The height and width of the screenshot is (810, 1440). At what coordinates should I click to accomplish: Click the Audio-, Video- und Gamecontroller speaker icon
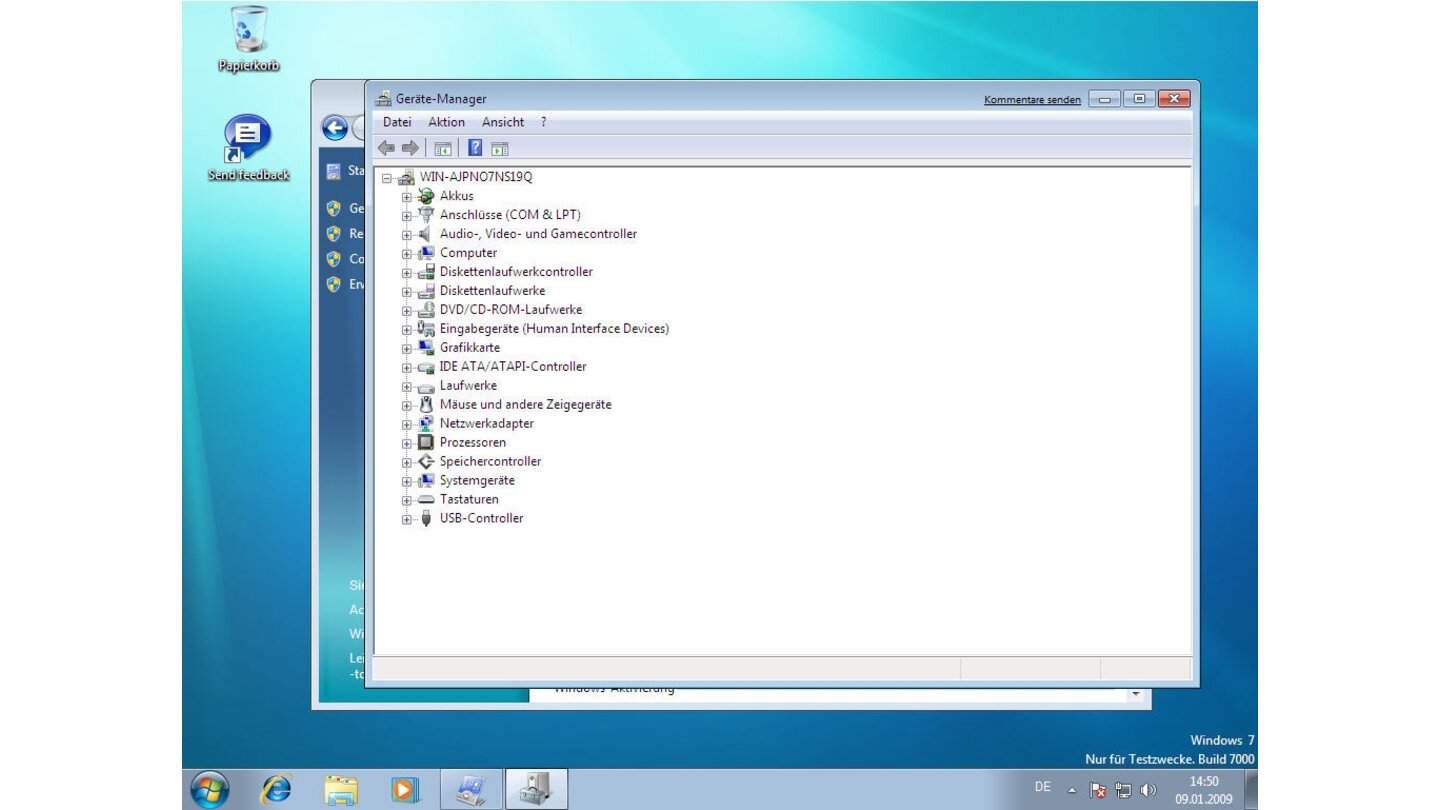pos(426,234)
